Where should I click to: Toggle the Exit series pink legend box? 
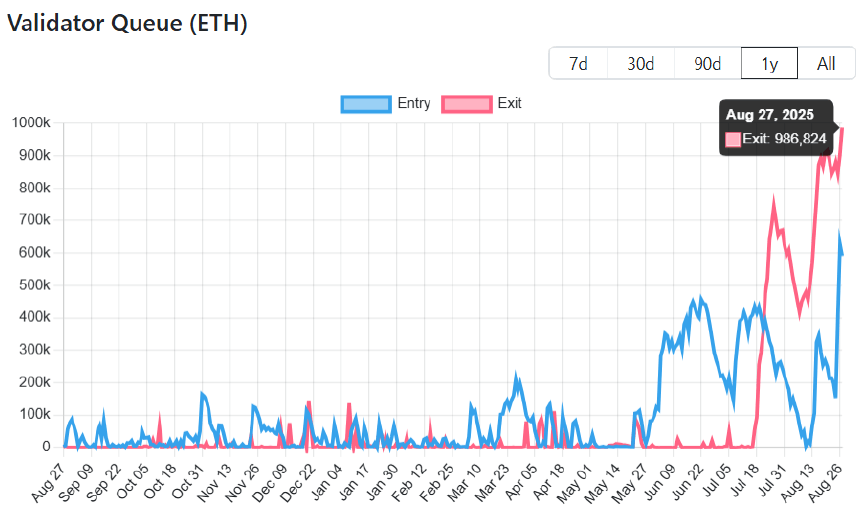467,104
